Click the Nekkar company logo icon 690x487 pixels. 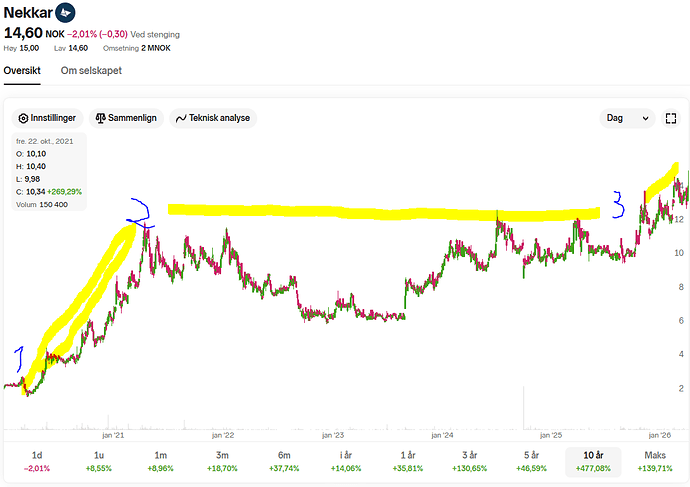(65, 12)
